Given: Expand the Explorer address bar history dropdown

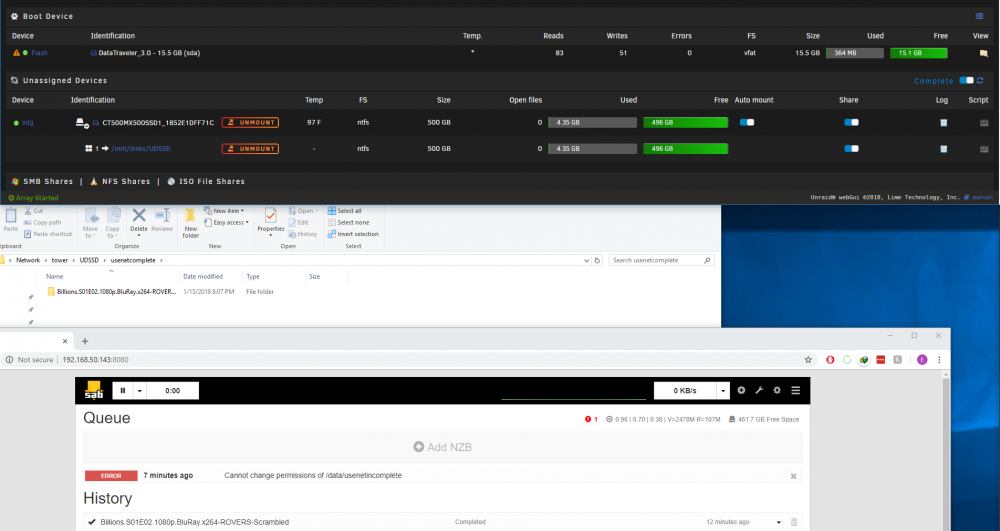Looking at the screenshot, I should tap(586, 260).
